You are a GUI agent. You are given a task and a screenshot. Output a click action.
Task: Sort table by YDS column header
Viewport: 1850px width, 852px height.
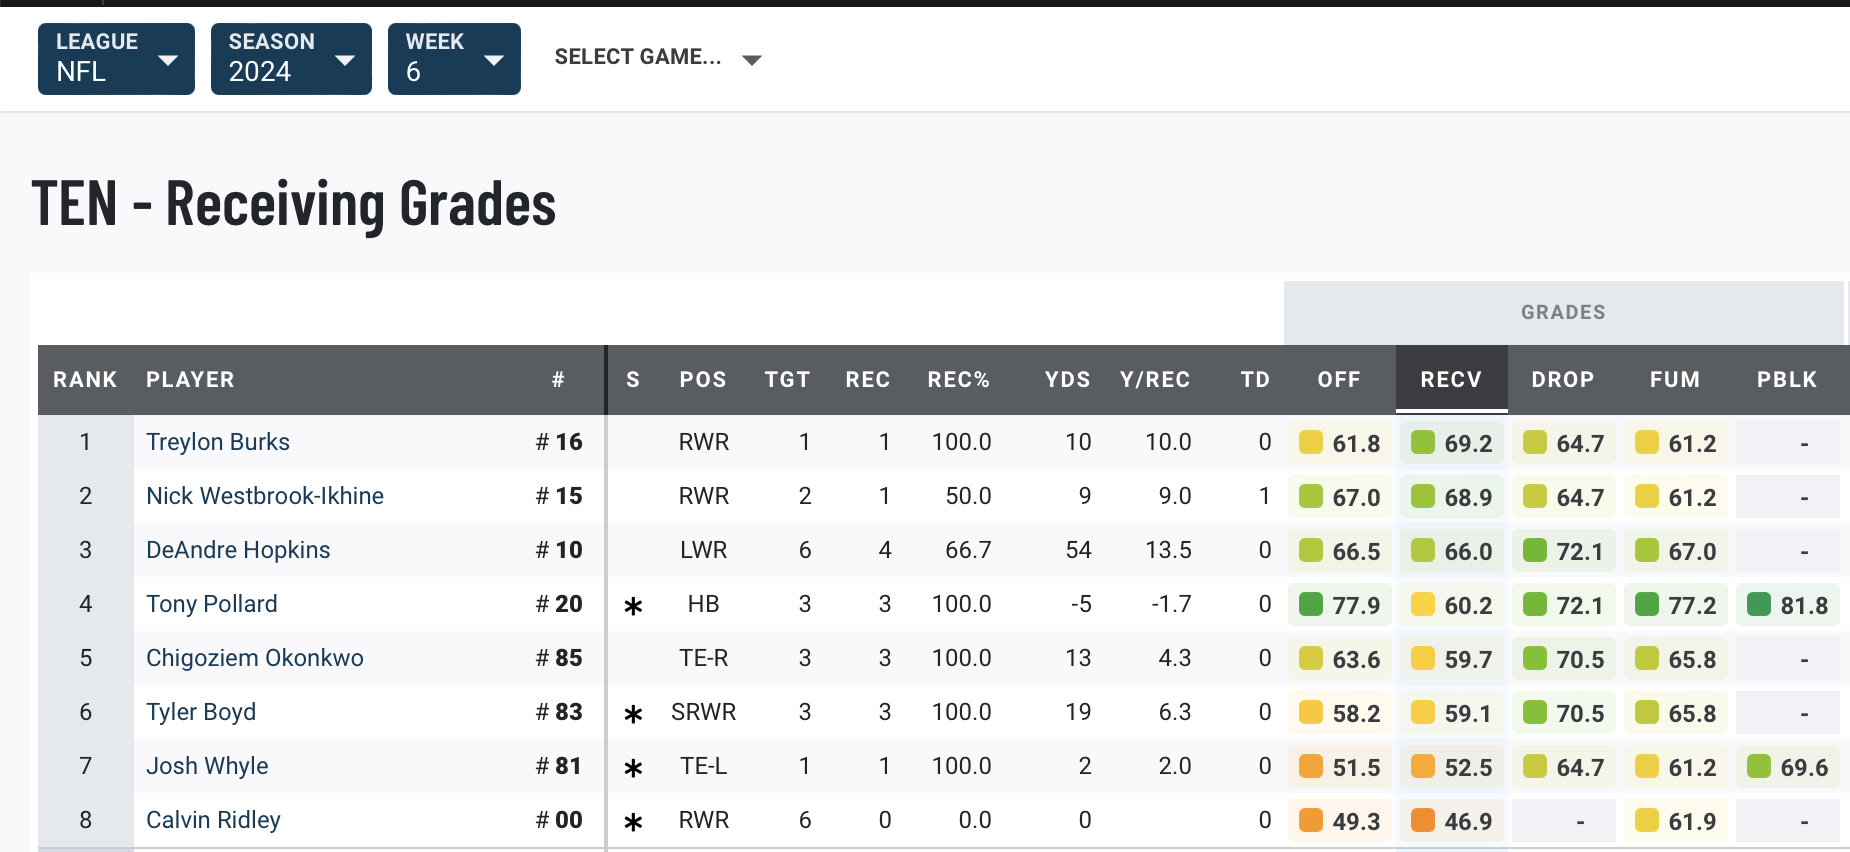tap(1067, 380)
